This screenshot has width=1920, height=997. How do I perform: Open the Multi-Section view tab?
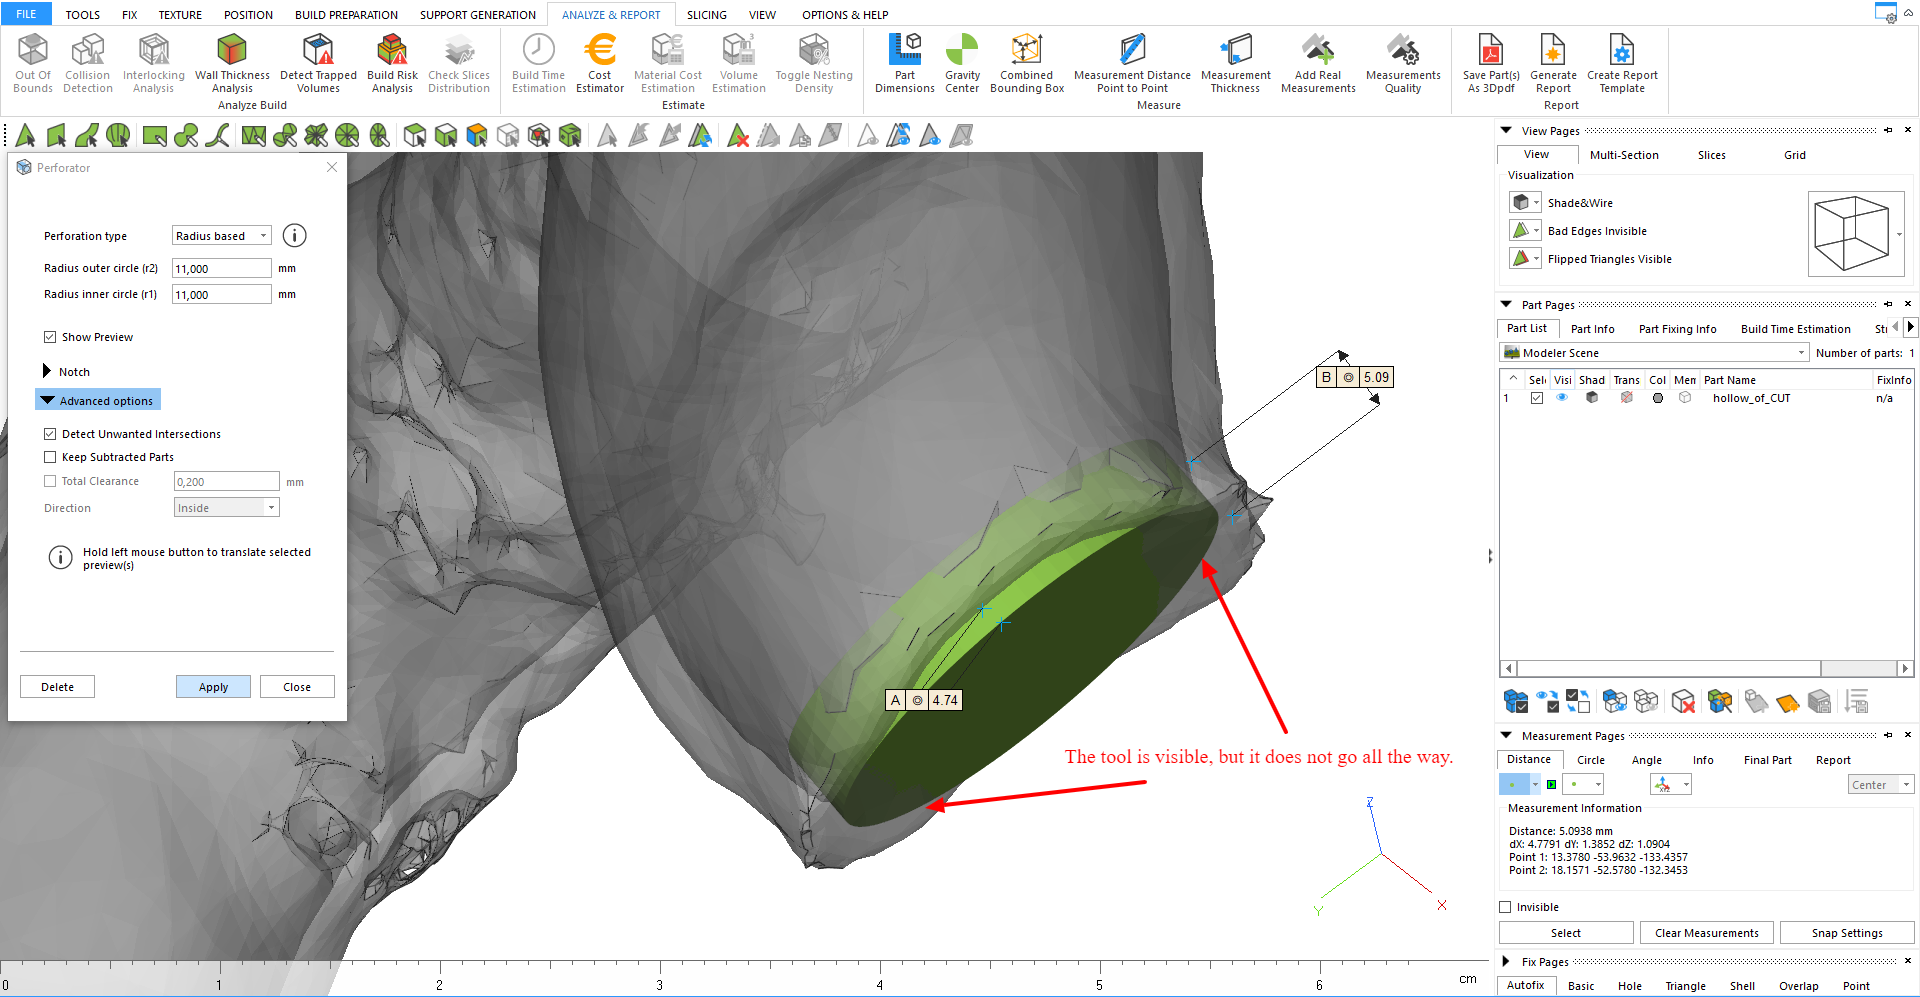click(x=1624, y=155)
